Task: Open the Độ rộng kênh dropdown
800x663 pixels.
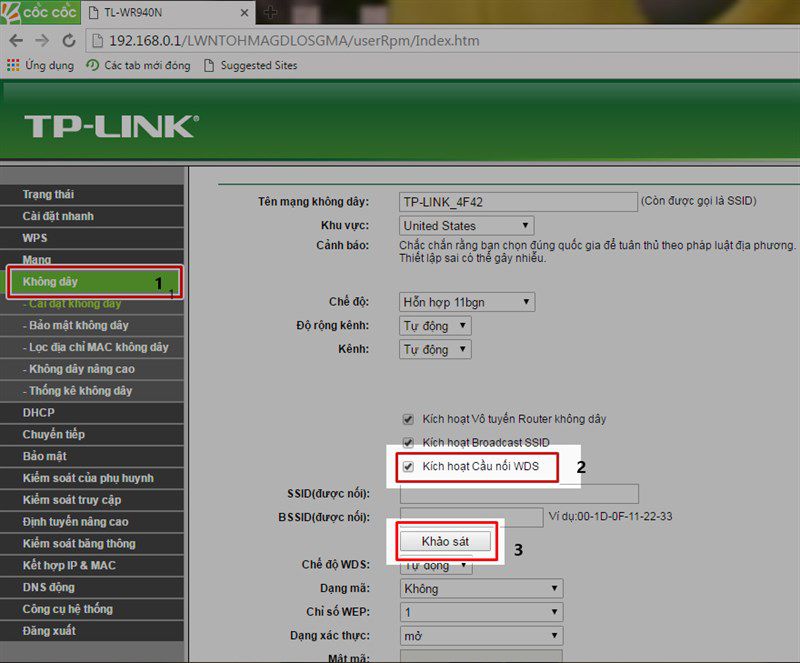Action: (x=435, y=326)
